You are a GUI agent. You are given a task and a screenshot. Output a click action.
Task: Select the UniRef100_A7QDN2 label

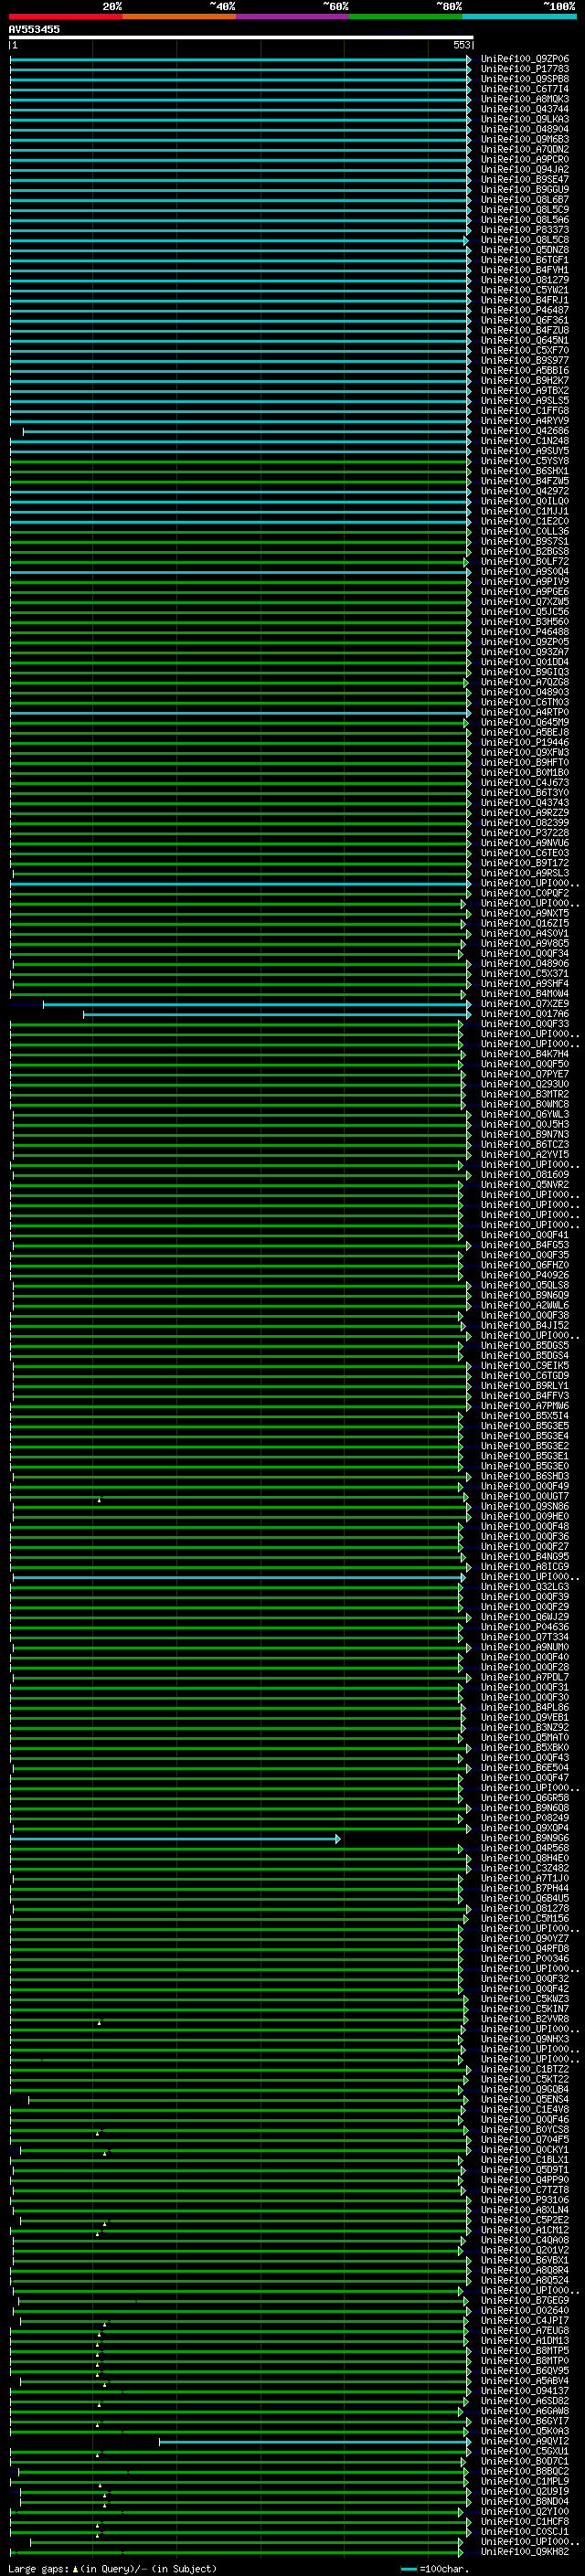[525, 149]
